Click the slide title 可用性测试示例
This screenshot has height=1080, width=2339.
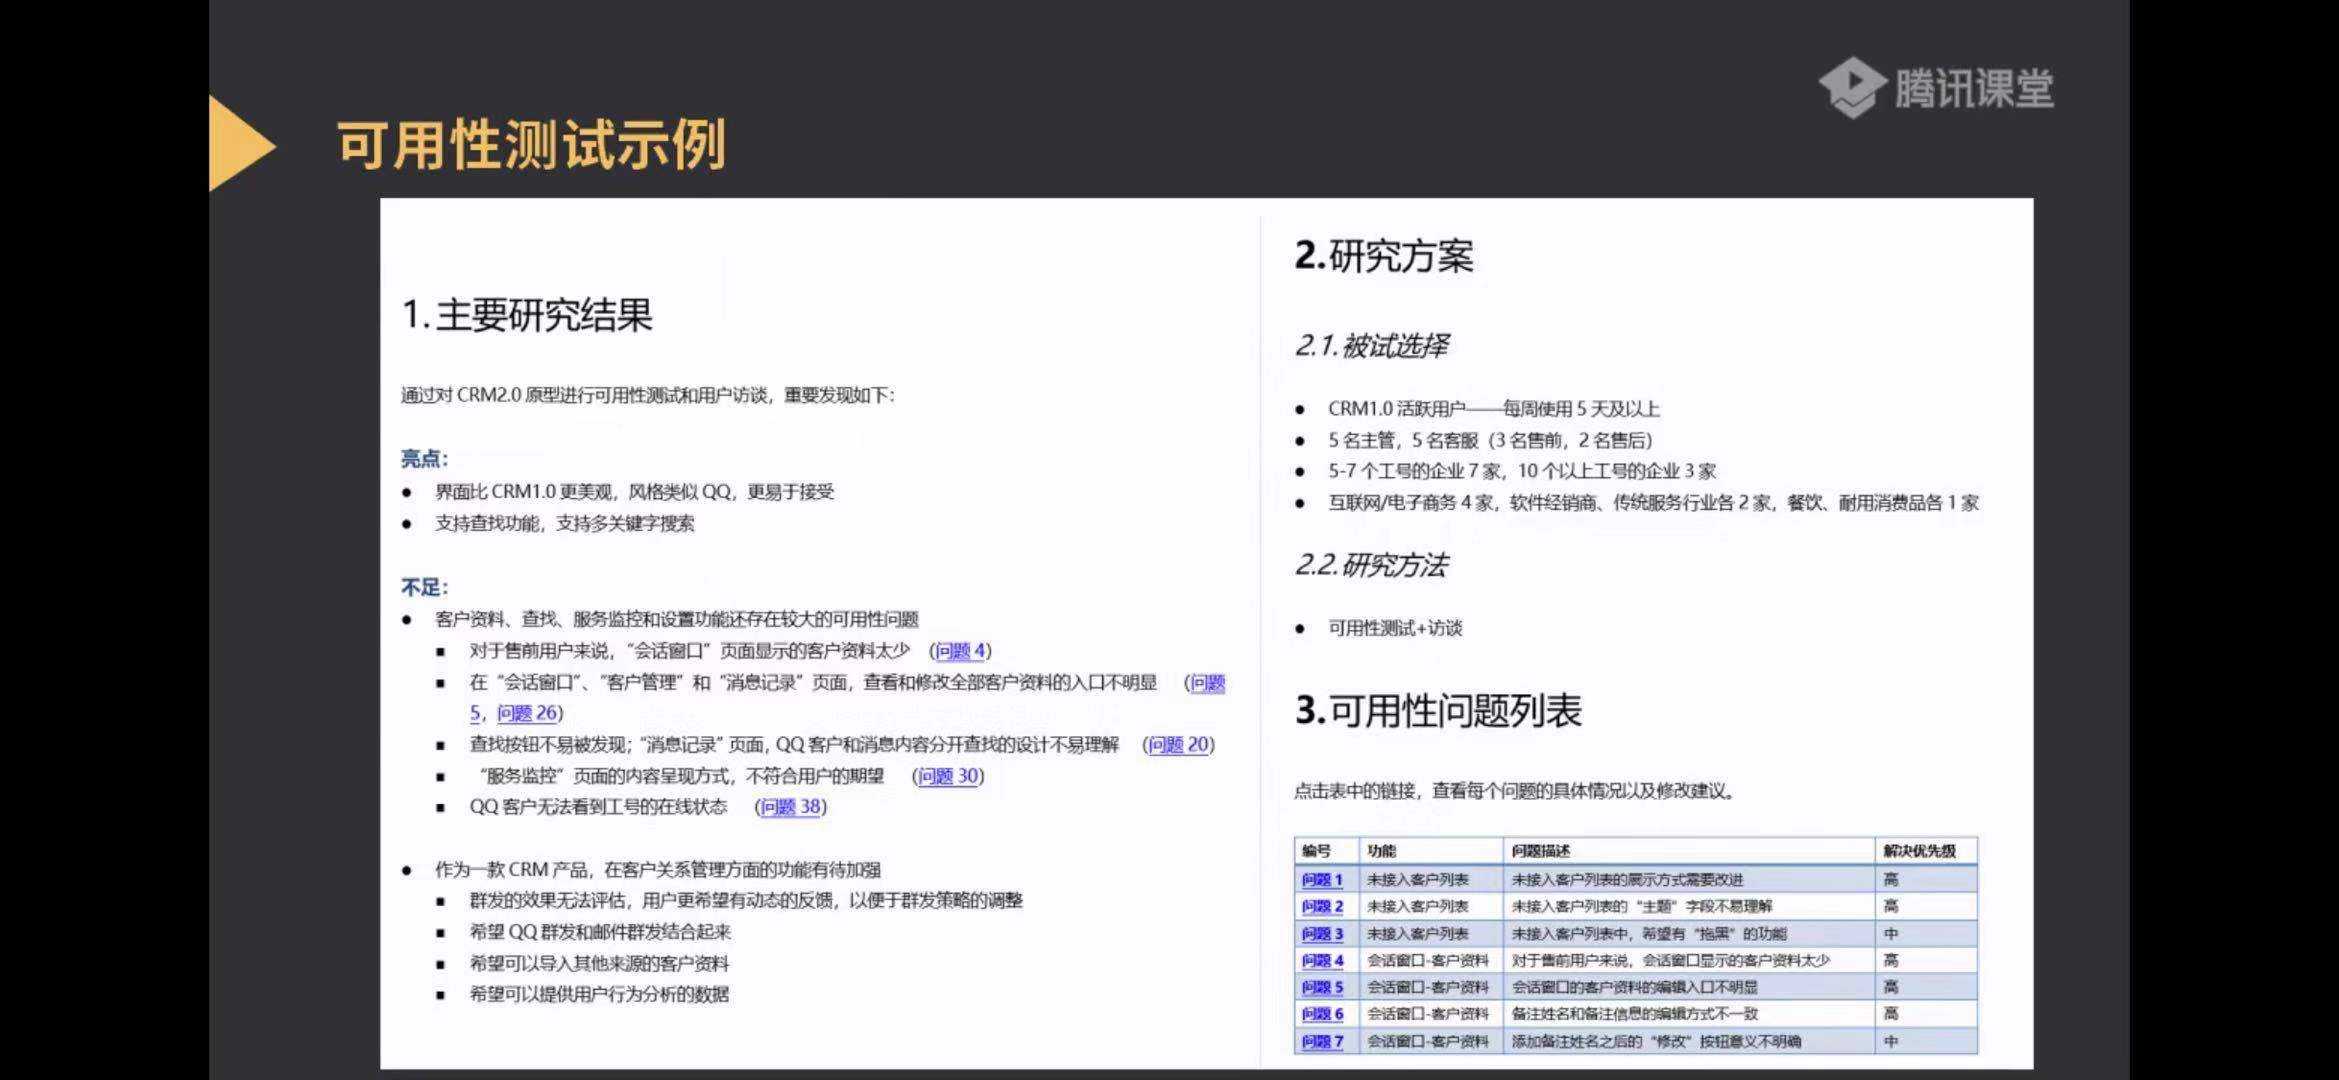point(531,144)
